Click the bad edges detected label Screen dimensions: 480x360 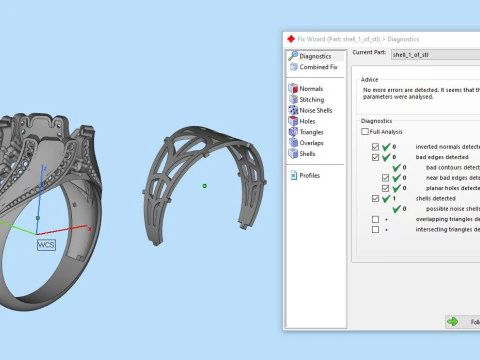point(442,157)
